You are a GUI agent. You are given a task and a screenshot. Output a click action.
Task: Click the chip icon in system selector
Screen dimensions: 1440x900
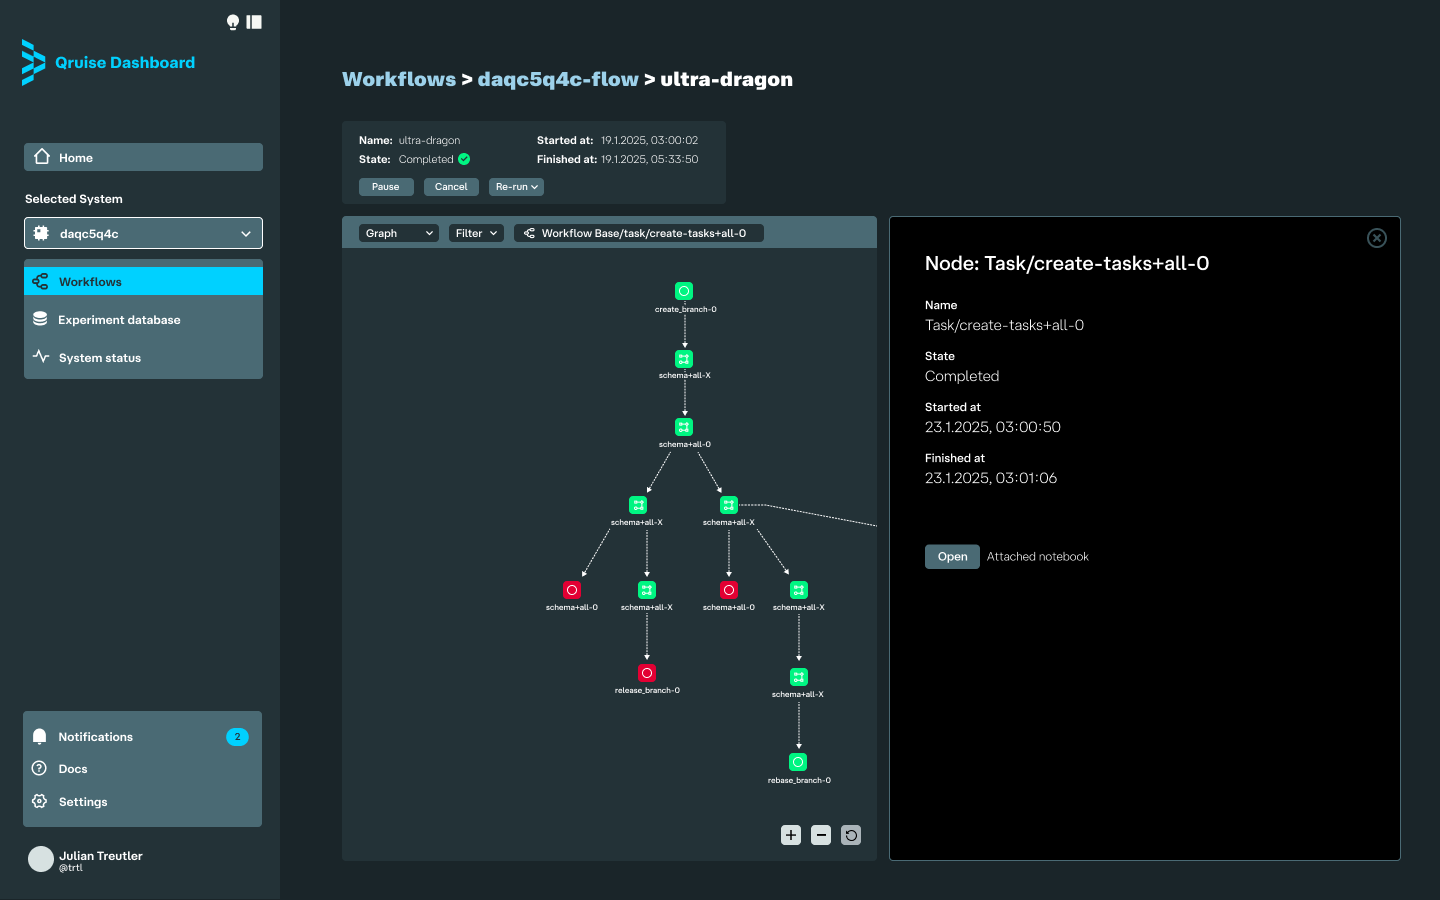click(x=41, y=233)
